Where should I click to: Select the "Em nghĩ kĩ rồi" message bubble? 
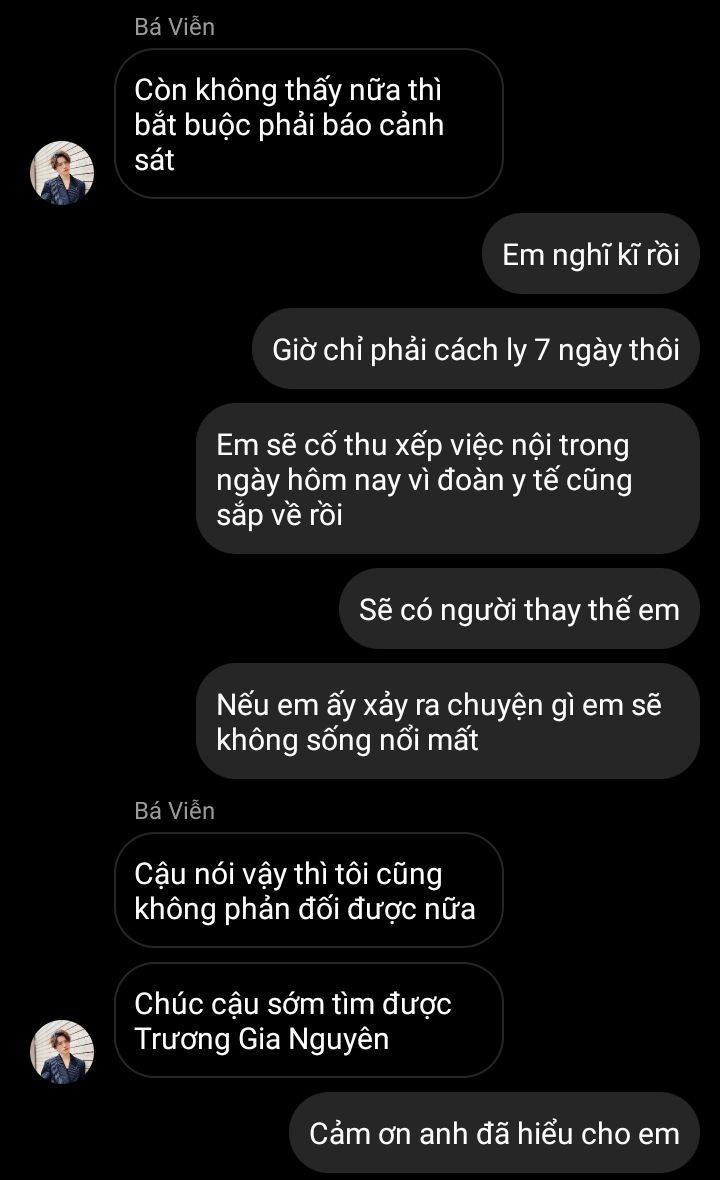(591, 254)
